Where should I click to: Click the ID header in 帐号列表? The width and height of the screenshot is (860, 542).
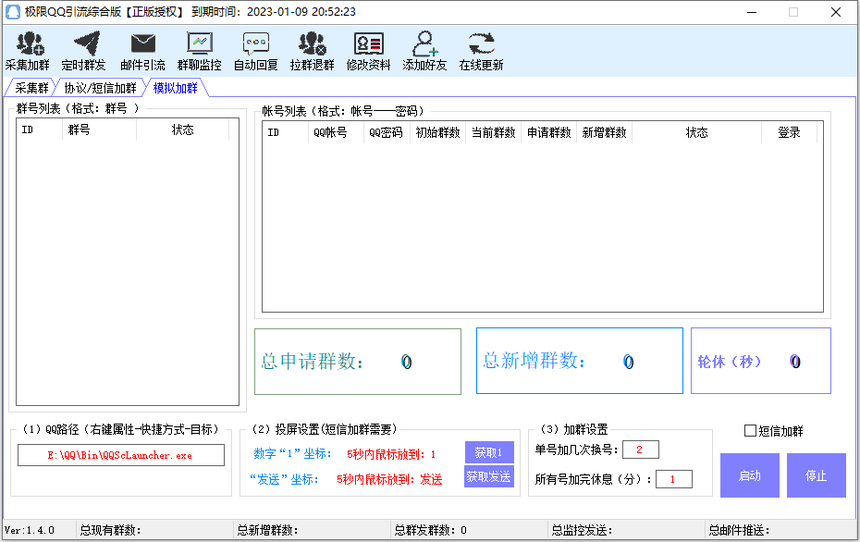(285, 132)
